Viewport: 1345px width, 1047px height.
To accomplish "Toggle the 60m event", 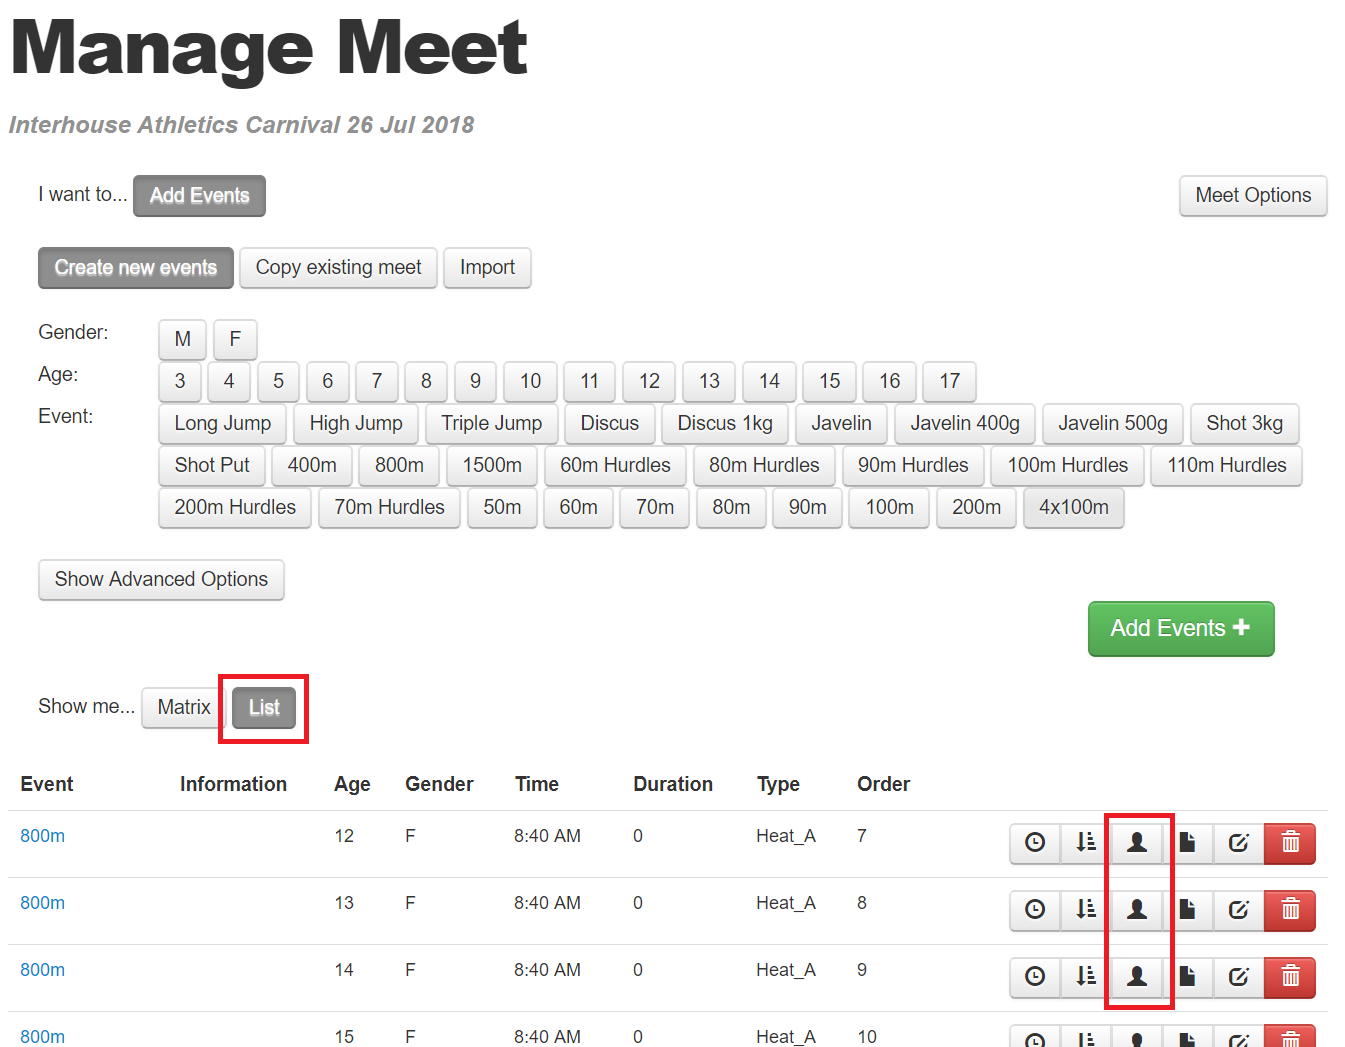I will point(578,507).
